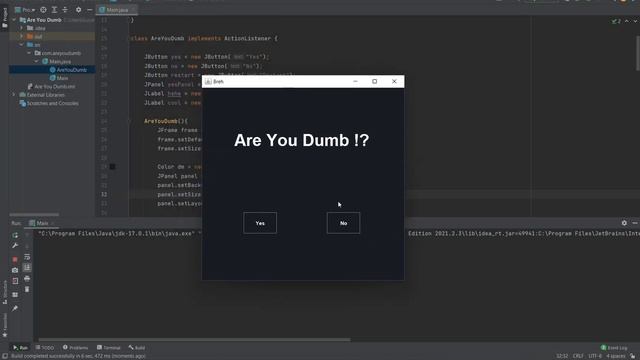Collapse the src folder
Screen dimensions: 640x360
22,44
